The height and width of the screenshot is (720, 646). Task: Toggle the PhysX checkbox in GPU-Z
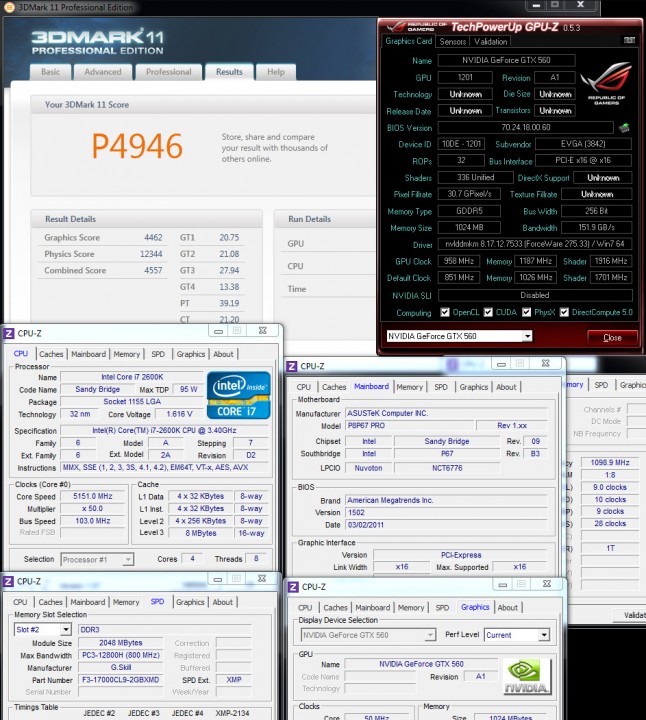click(x=526, y=312)
